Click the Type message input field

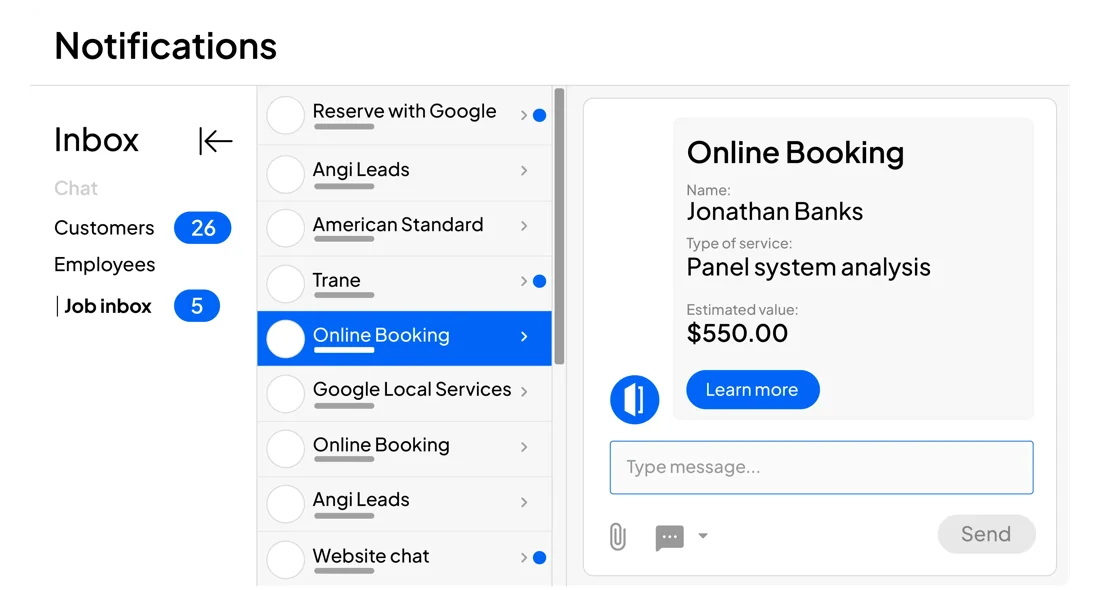coord(821,467)
